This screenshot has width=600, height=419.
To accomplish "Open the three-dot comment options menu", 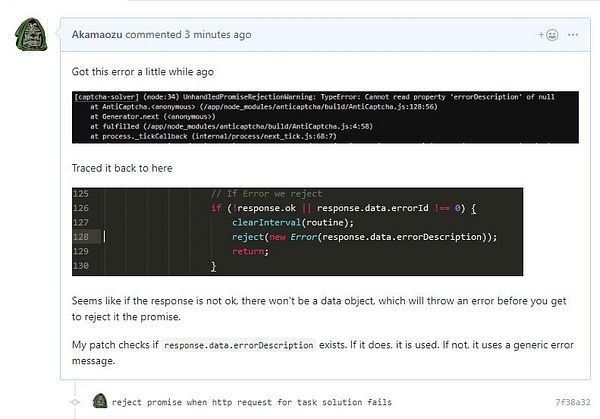I will point(573,35).
